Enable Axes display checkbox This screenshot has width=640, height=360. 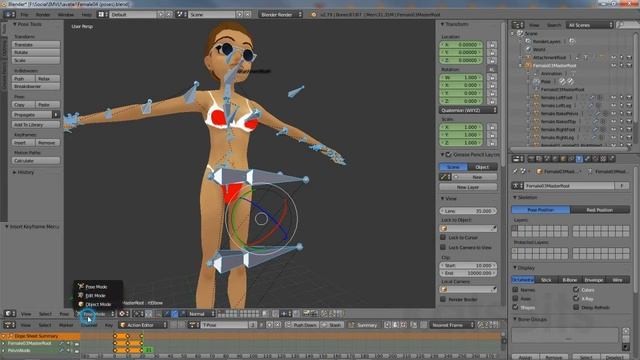(516, 298)
